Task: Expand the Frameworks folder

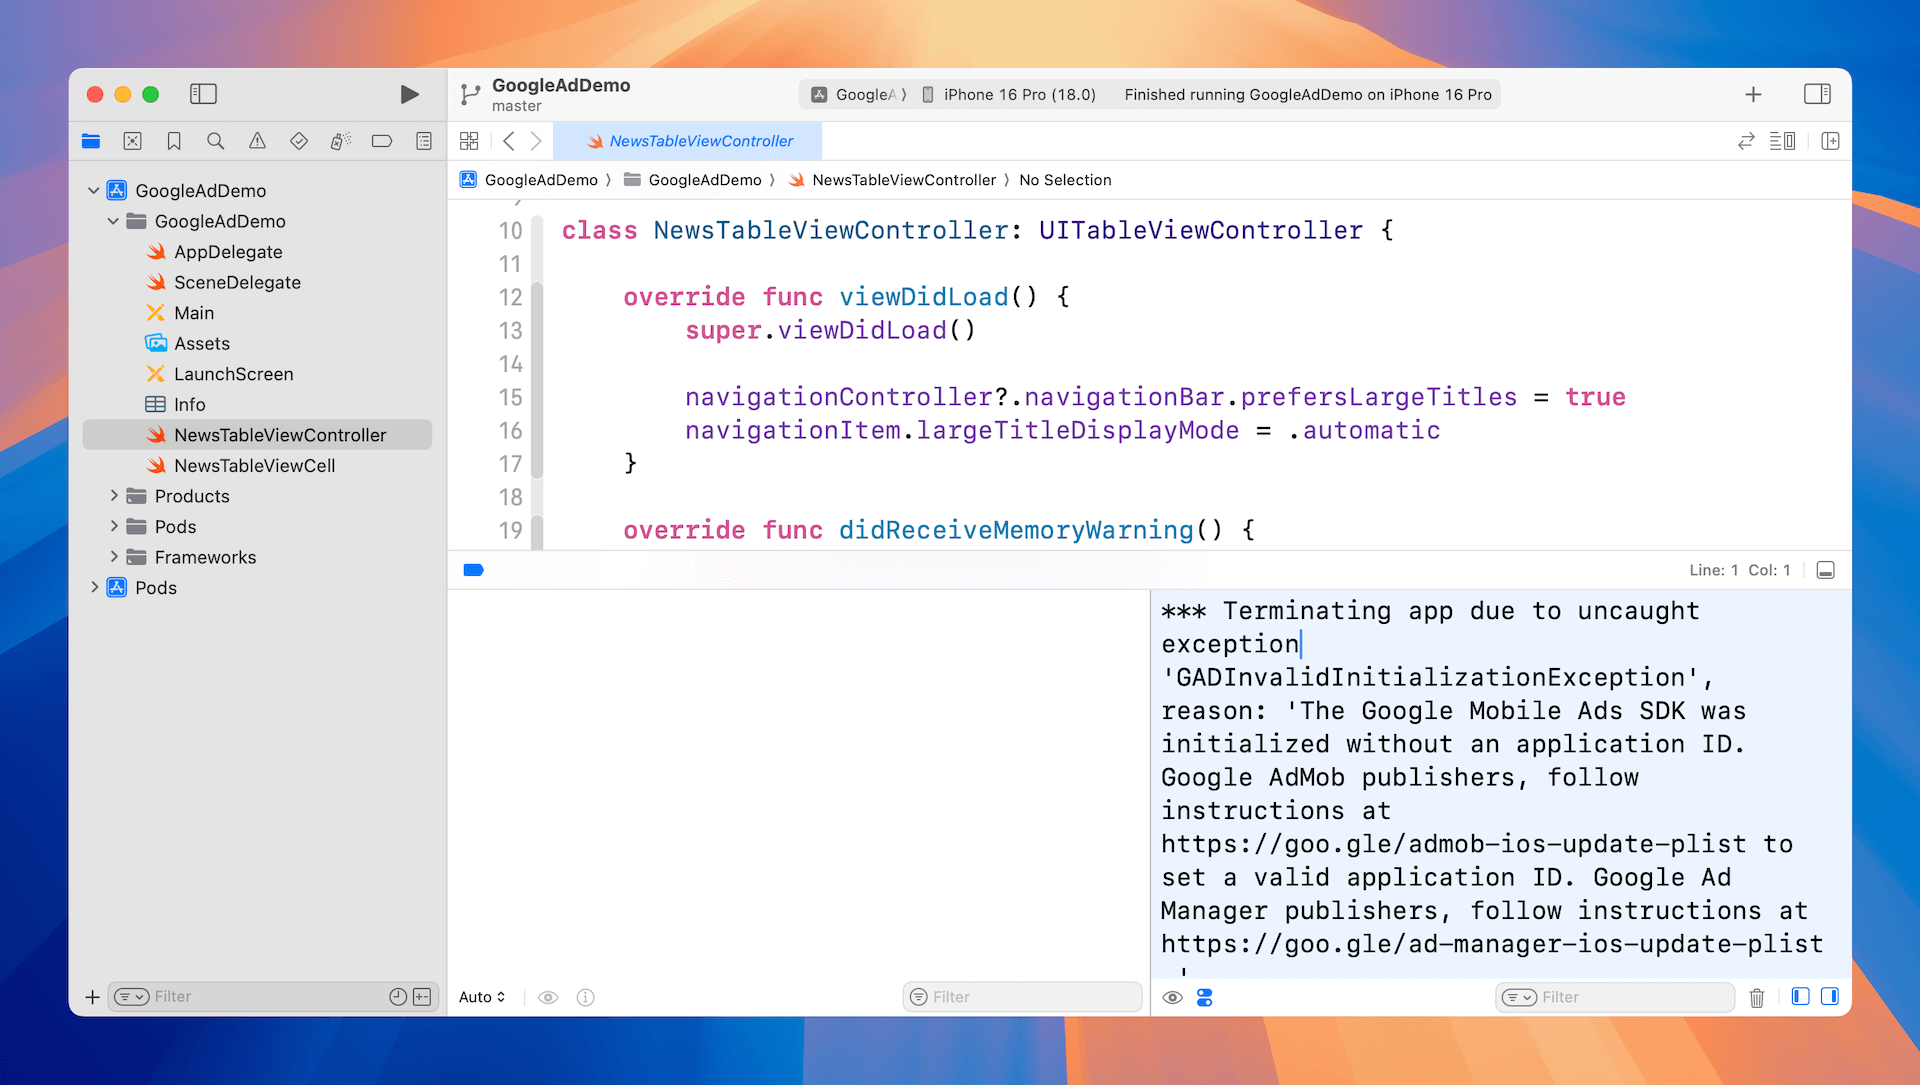Action: 114,557
